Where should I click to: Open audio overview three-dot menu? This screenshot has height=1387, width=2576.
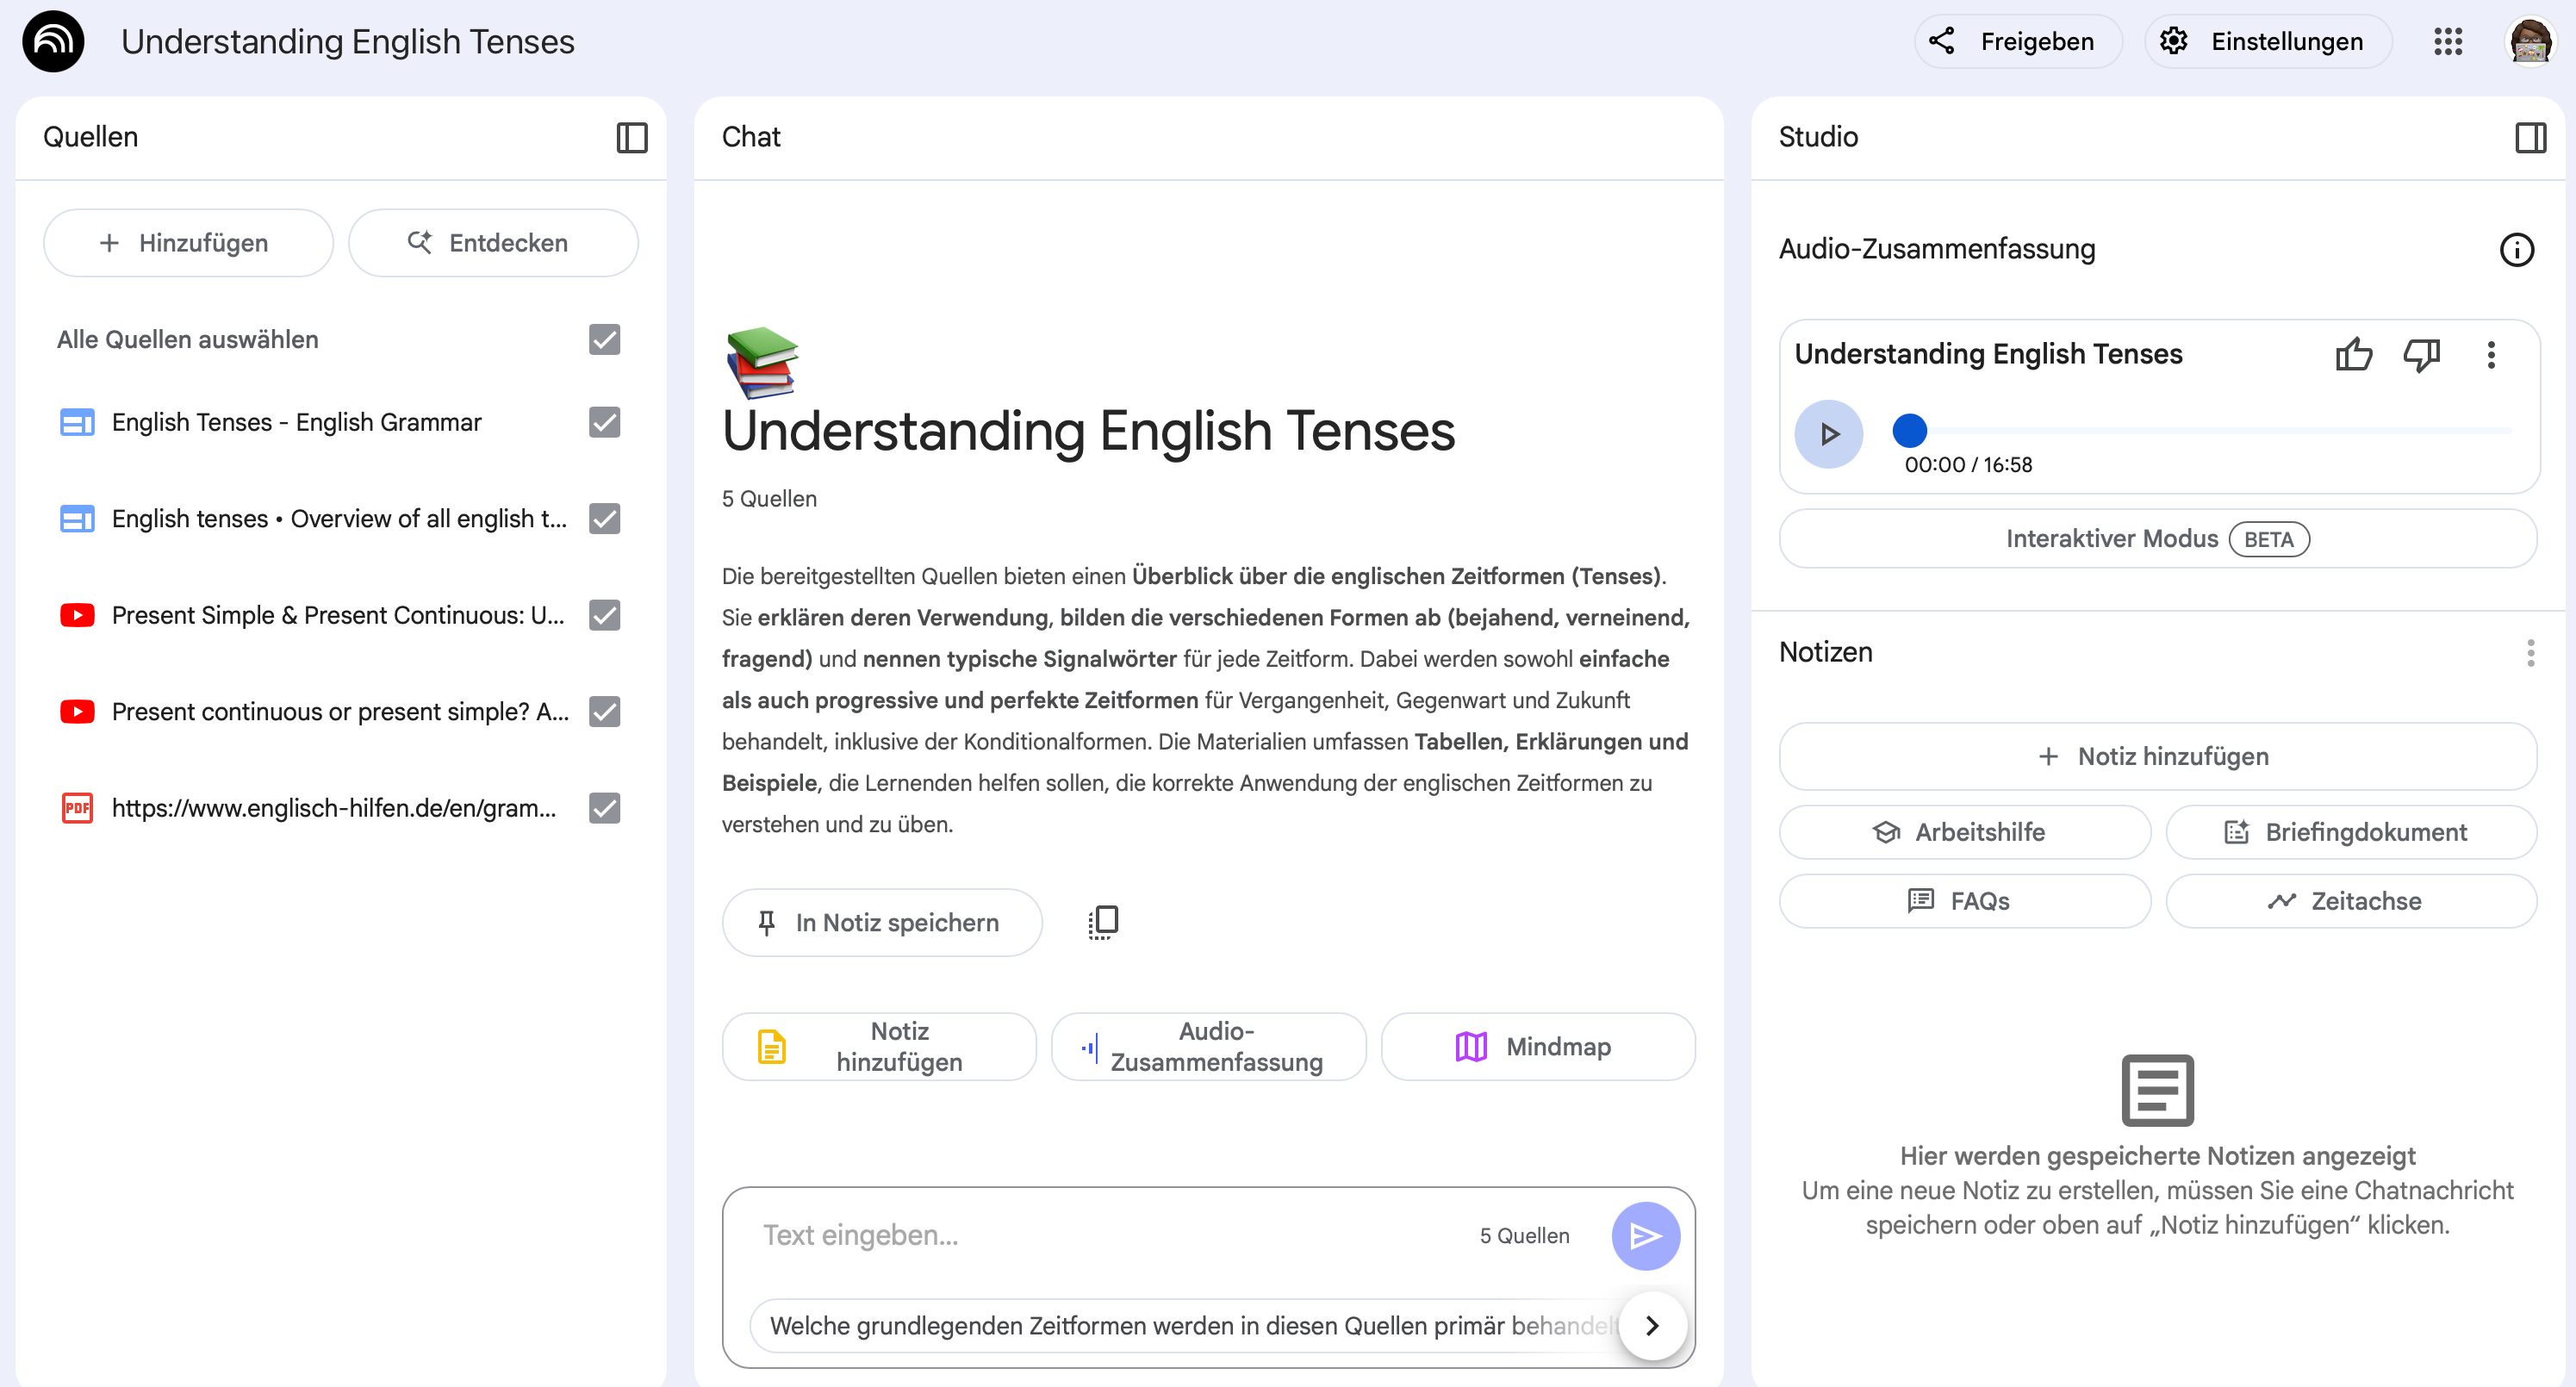pos(2490,354)
